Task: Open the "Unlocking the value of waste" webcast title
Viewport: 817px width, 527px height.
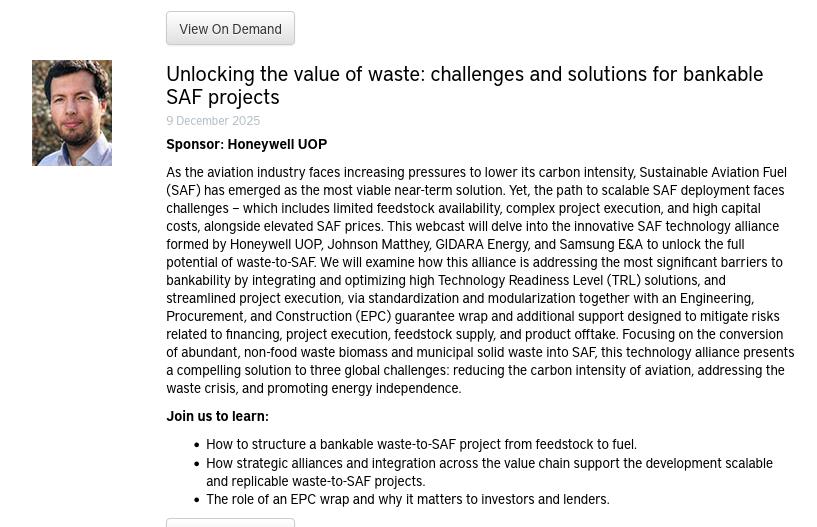Action: 464,85
